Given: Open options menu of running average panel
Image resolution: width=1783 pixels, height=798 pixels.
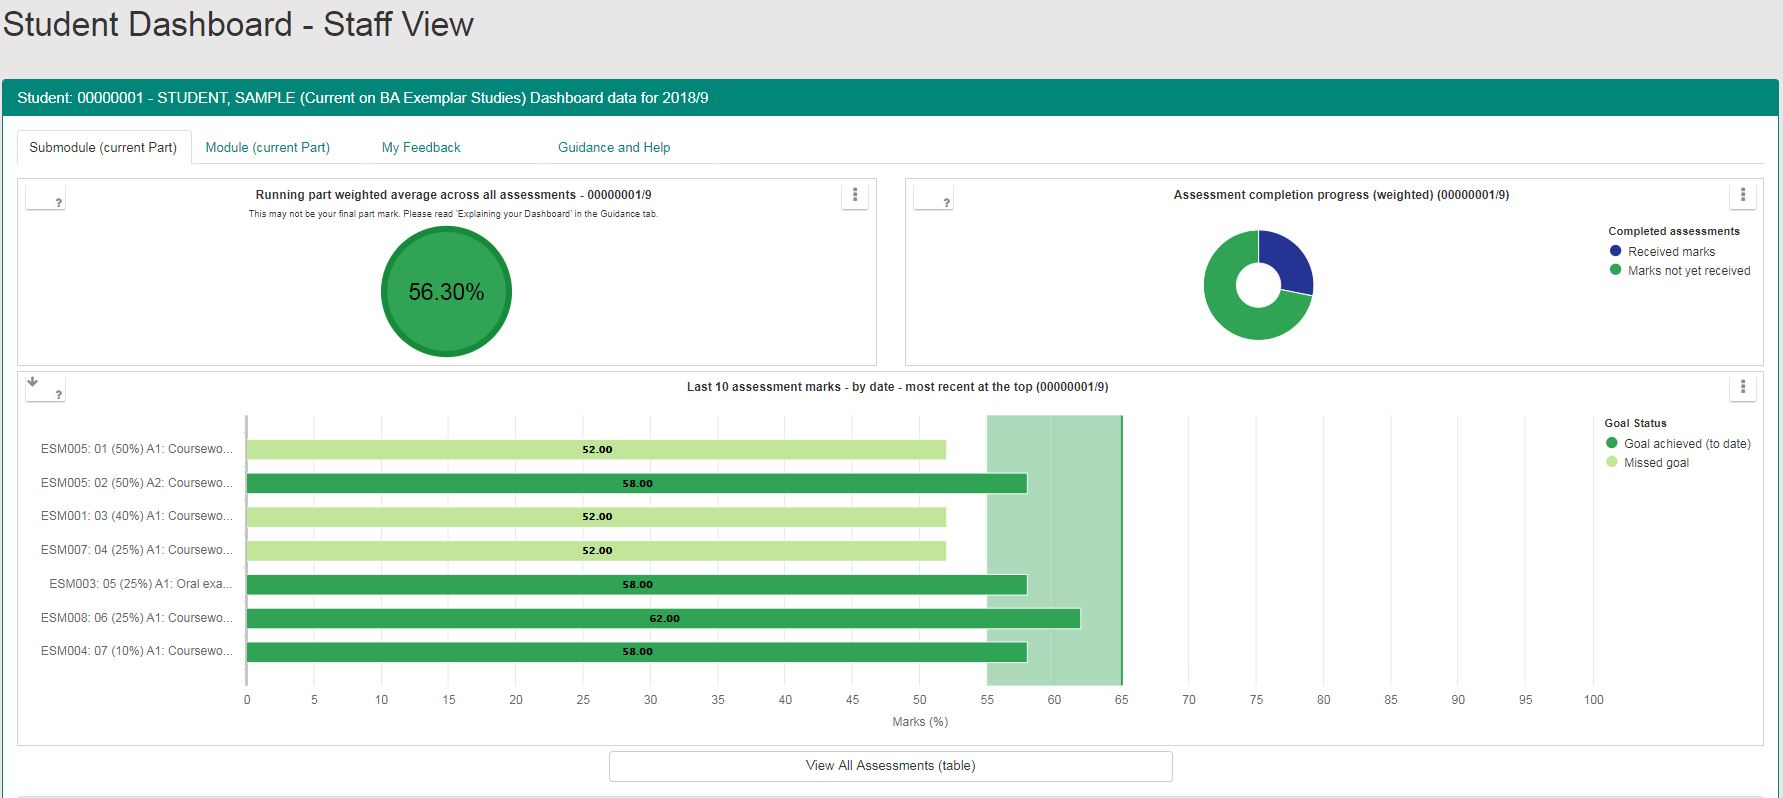Looking at the screenshot, I should (x=855, y=195).
